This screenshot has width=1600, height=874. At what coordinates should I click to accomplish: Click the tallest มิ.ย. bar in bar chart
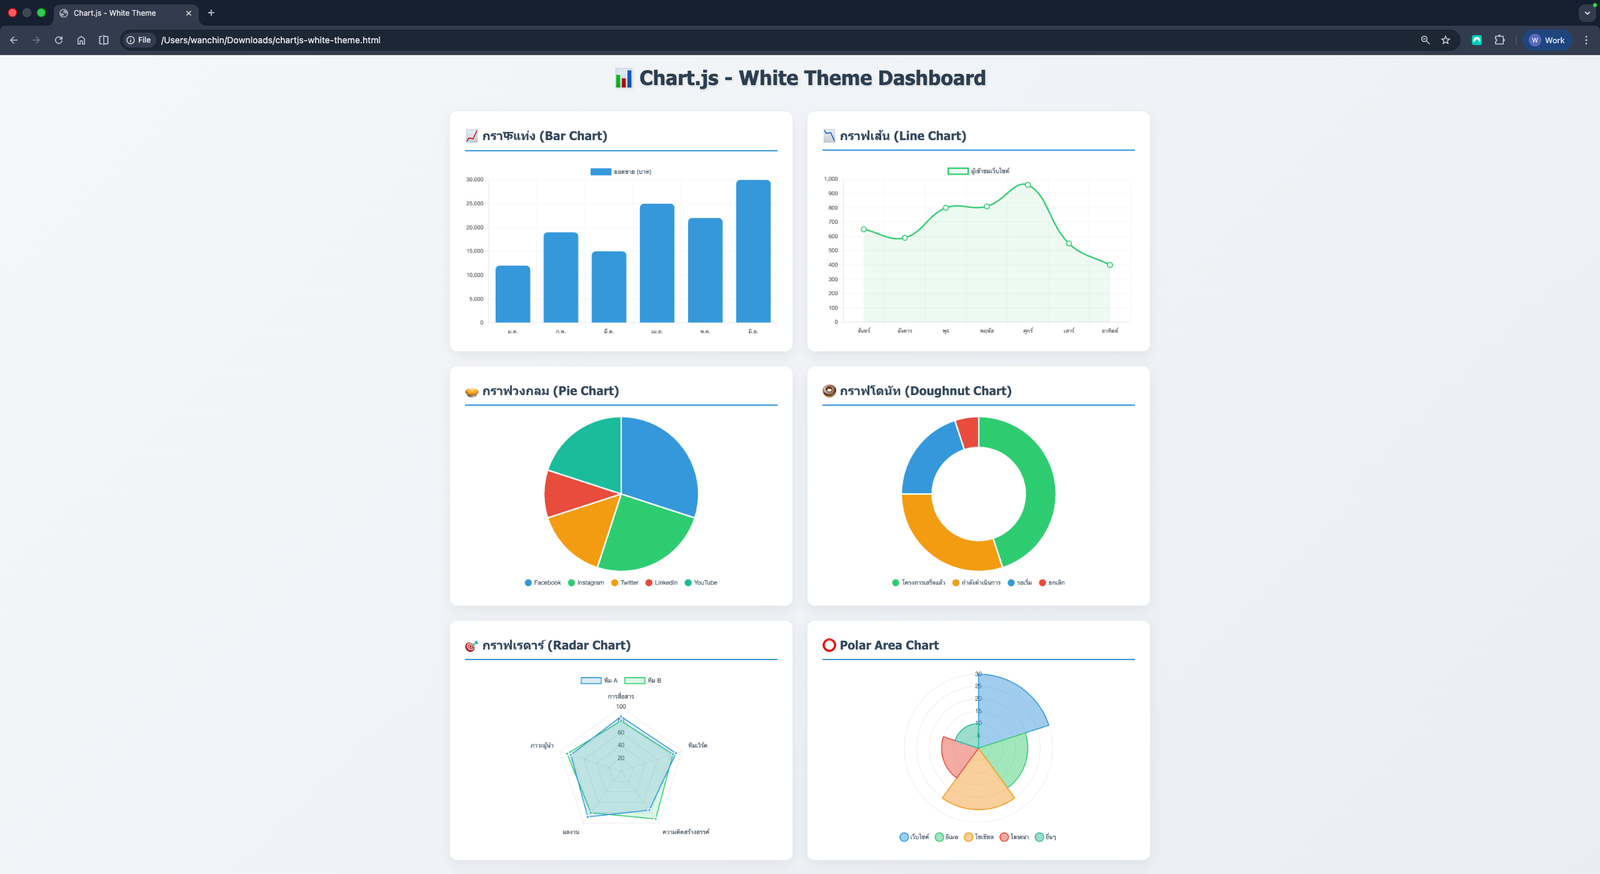753,251
